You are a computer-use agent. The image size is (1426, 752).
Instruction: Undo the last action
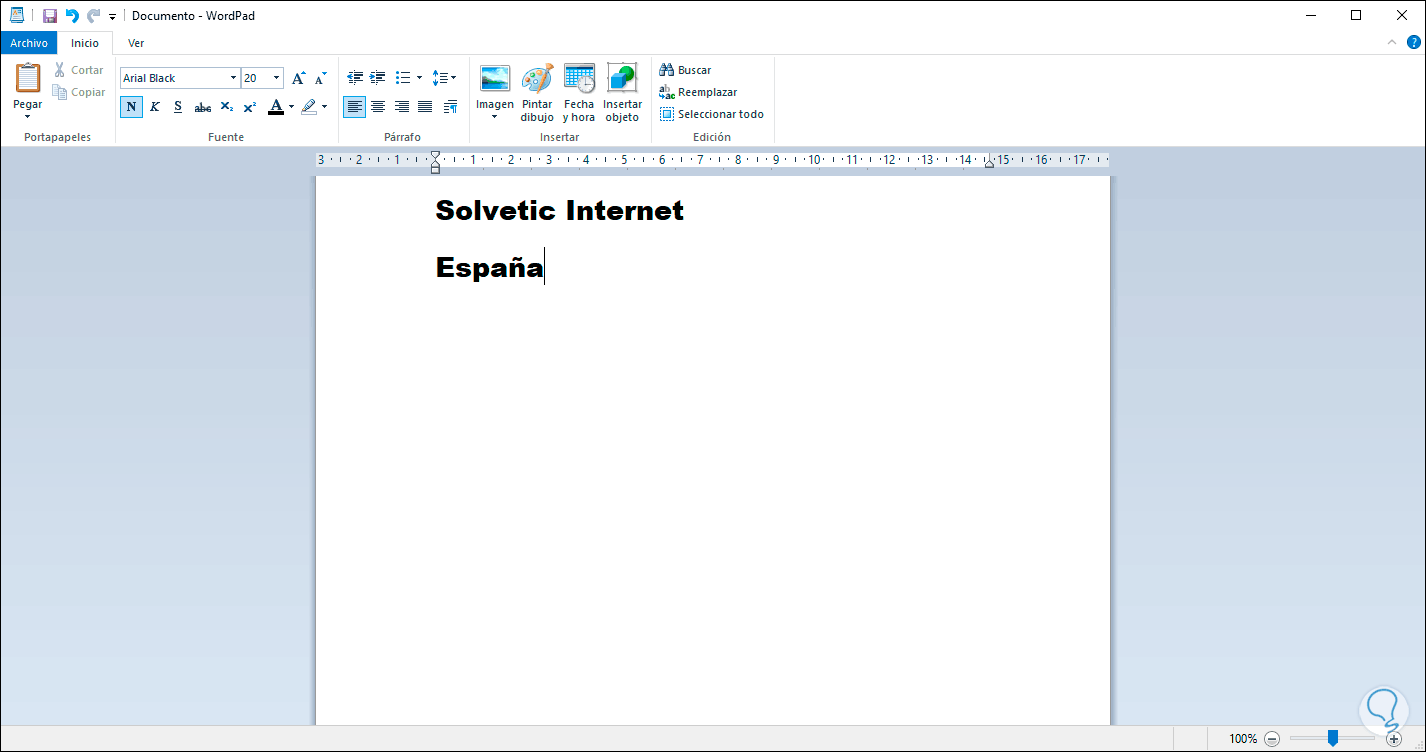coord(72,16)
